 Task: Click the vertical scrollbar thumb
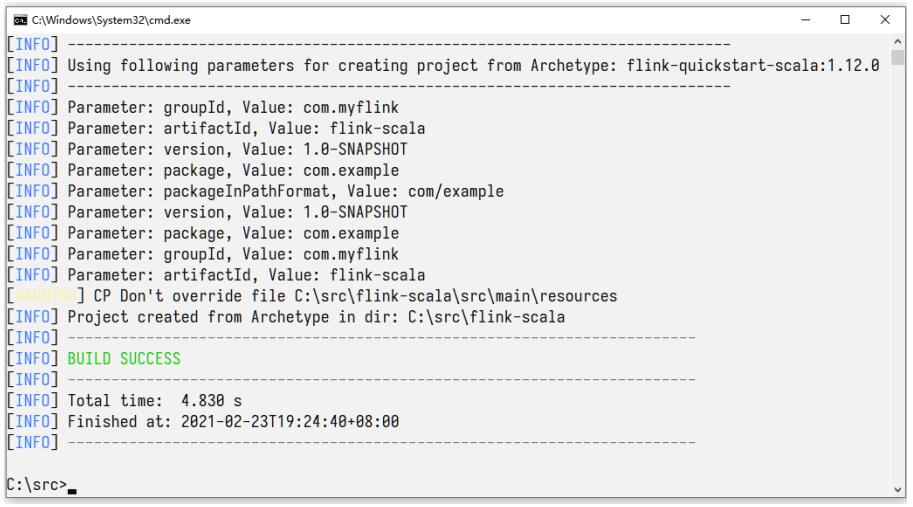click(896, 57)
